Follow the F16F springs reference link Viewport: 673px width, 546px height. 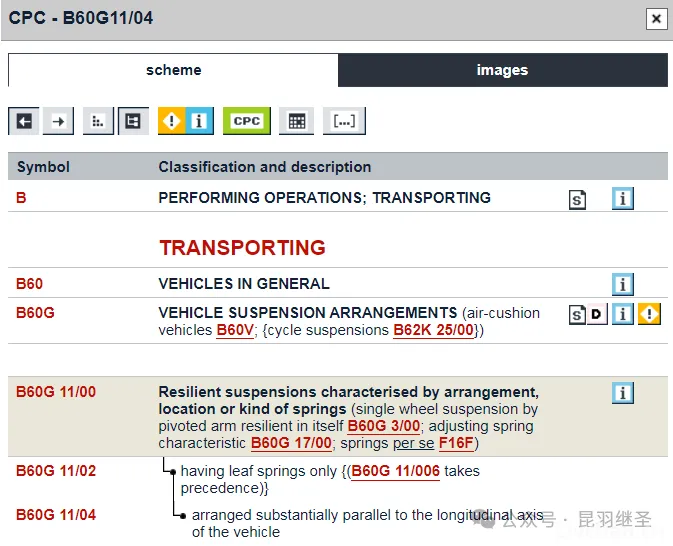click(458, 443)
